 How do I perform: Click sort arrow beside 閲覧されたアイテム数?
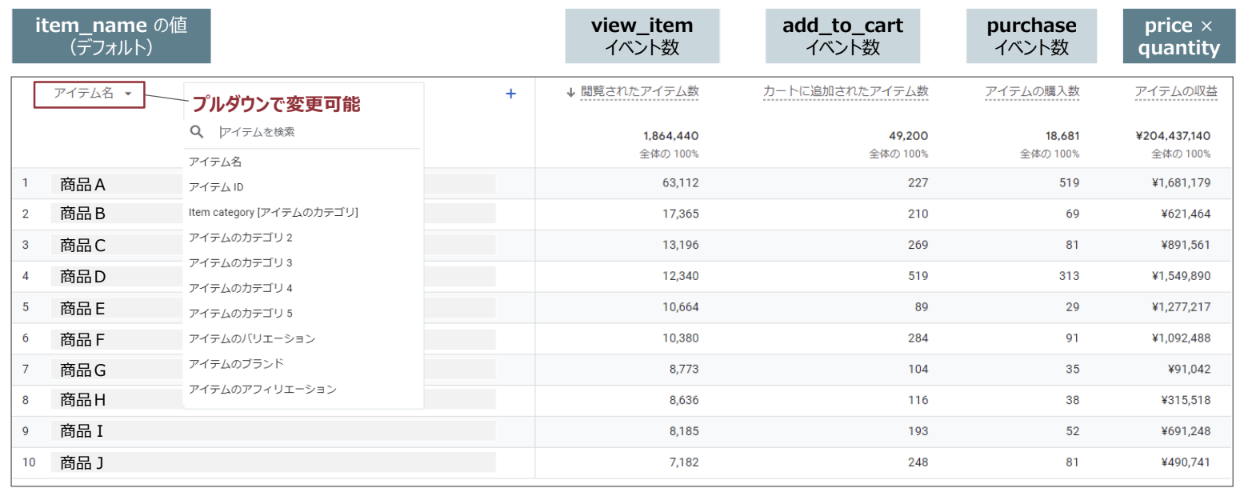(x=571, y=92)
